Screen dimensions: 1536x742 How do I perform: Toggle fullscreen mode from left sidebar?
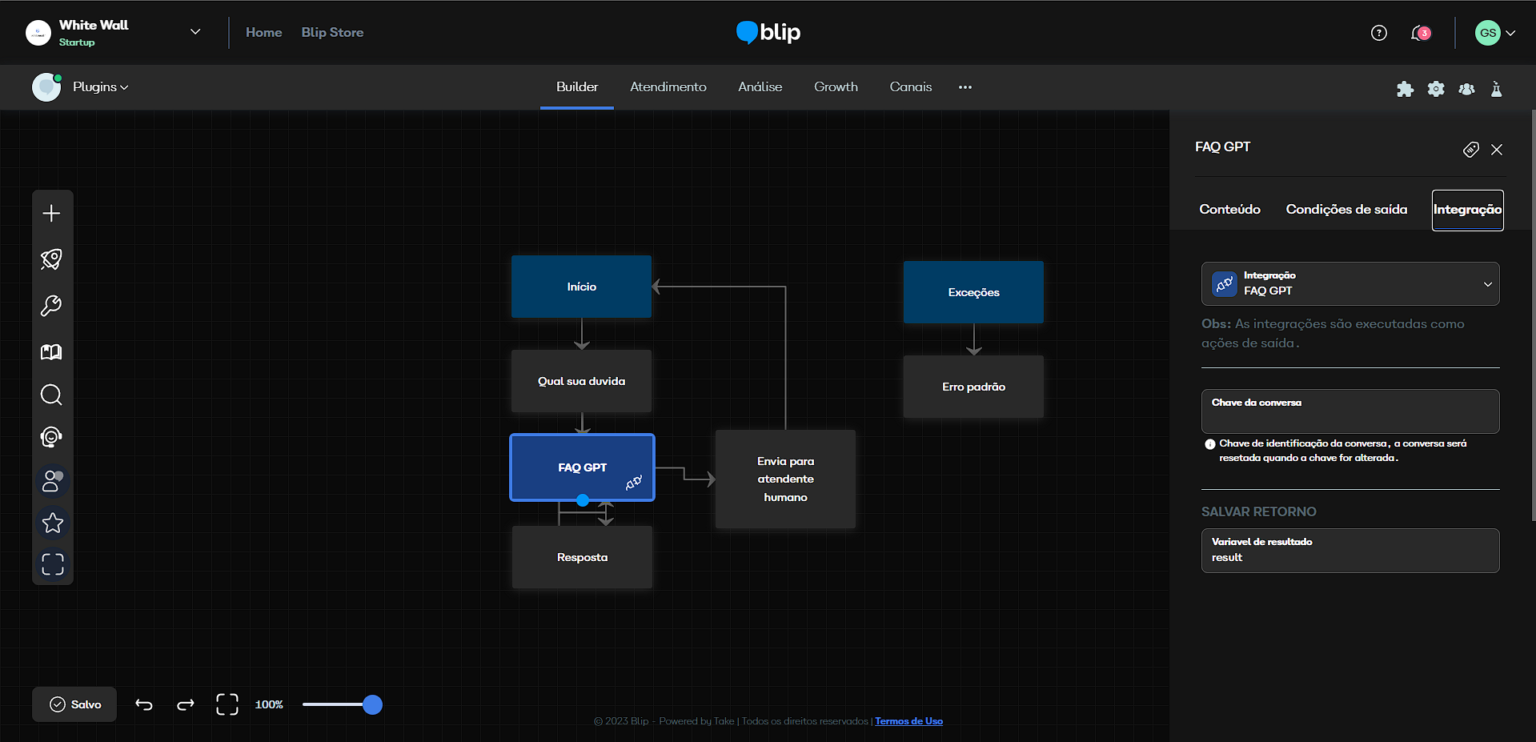pos(51,564)
